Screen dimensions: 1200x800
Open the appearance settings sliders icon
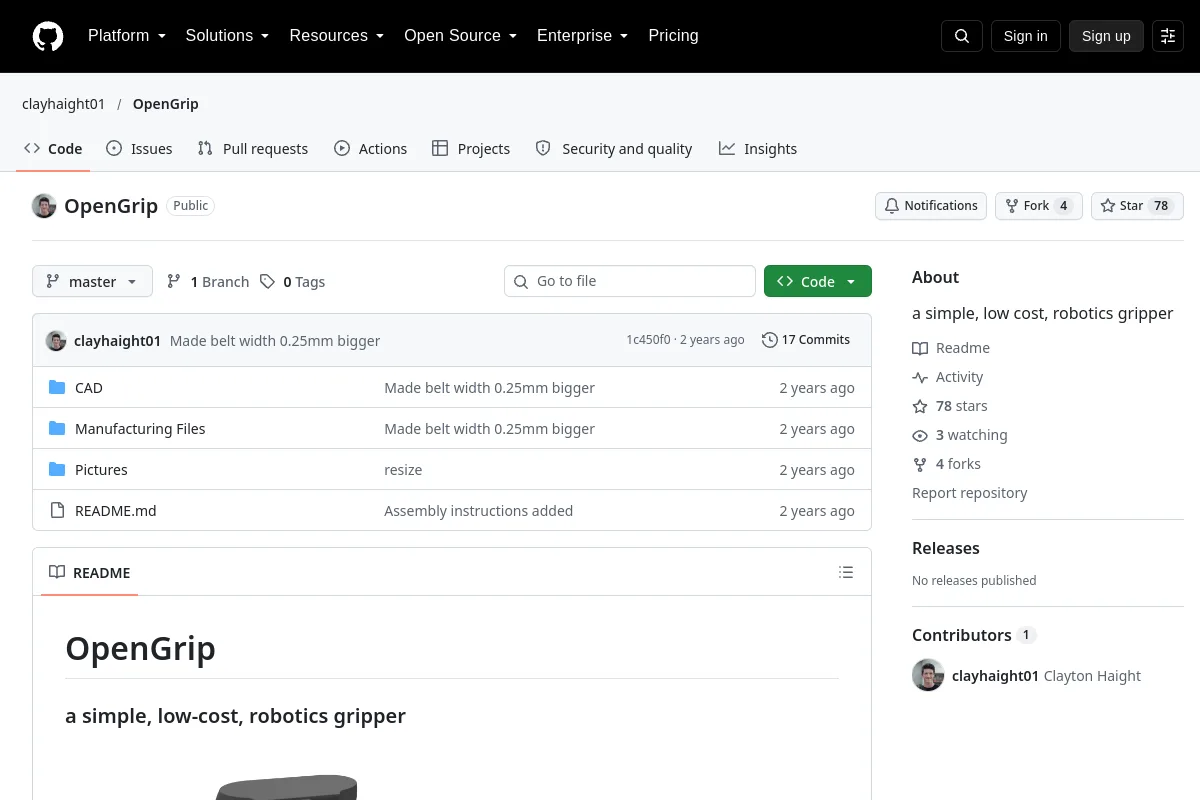(x=1168, y=36)
